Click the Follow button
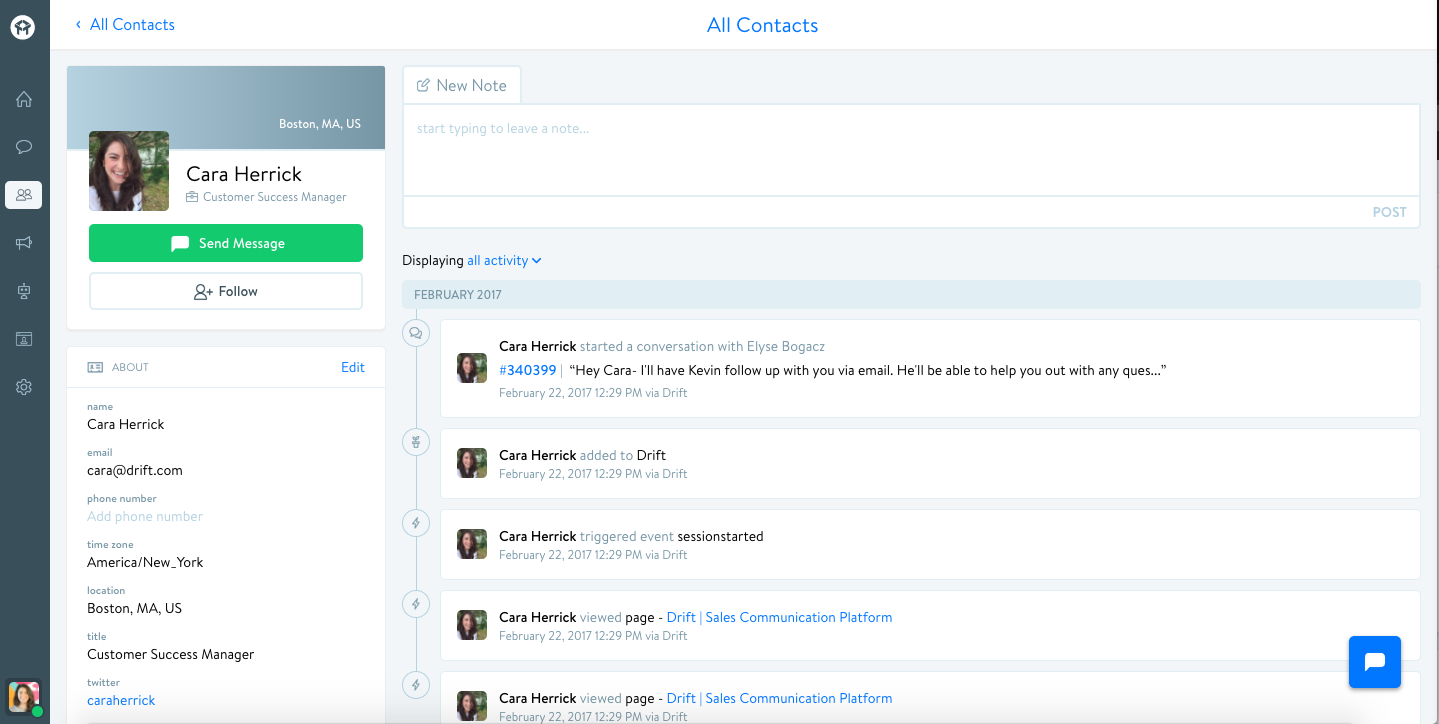Image resolution: width=1439 pixels, height=724 pixels. pos(226,291)
